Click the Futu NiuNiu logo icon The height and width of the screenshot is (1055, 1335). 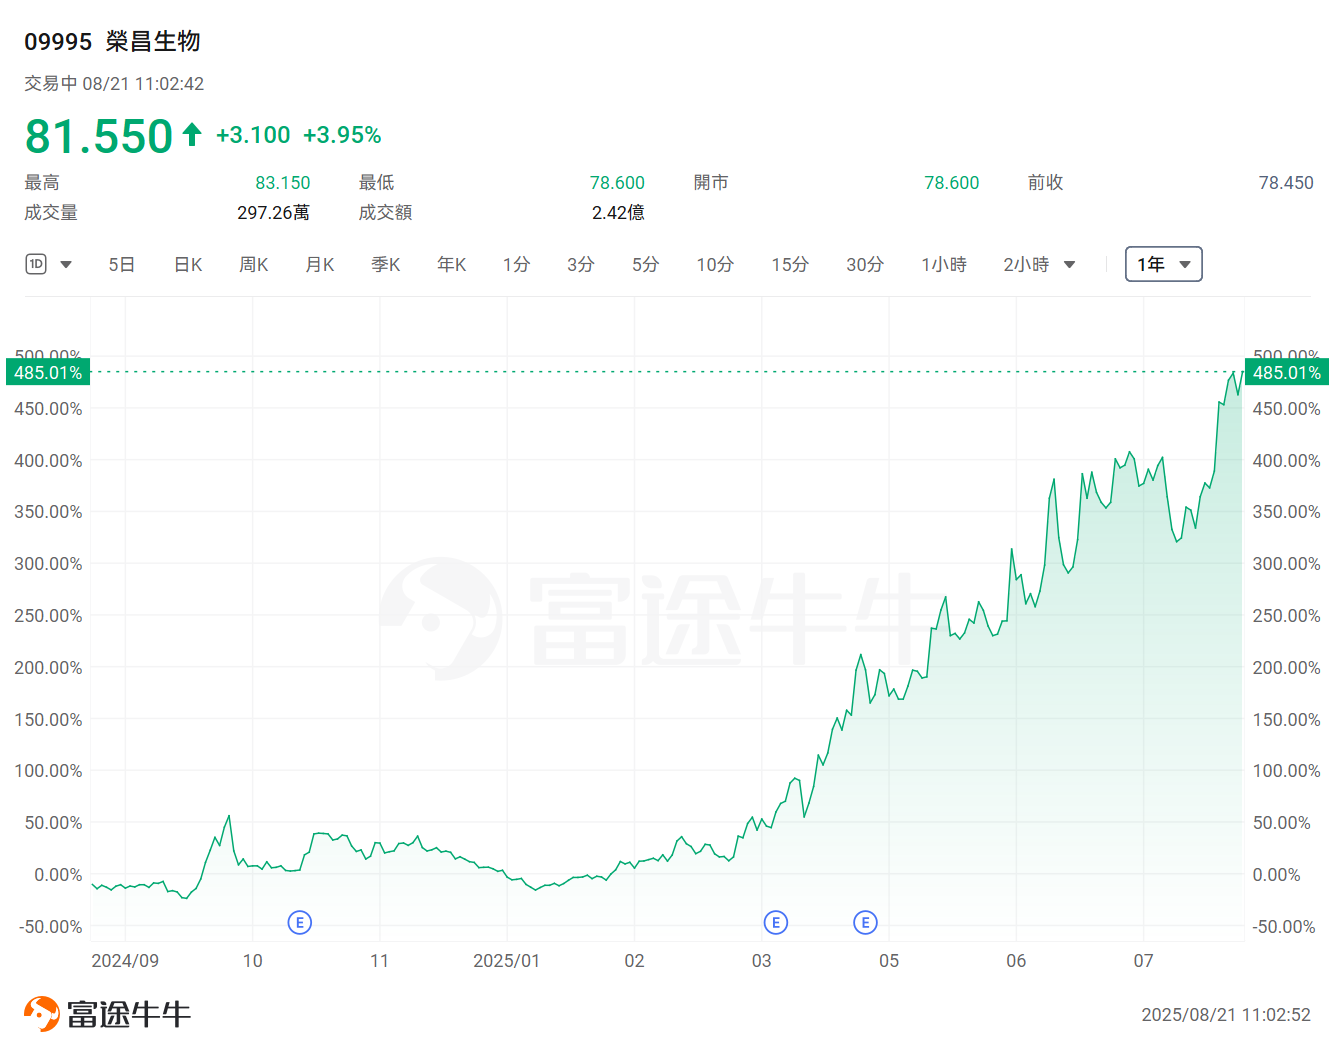pos(40,1012)
